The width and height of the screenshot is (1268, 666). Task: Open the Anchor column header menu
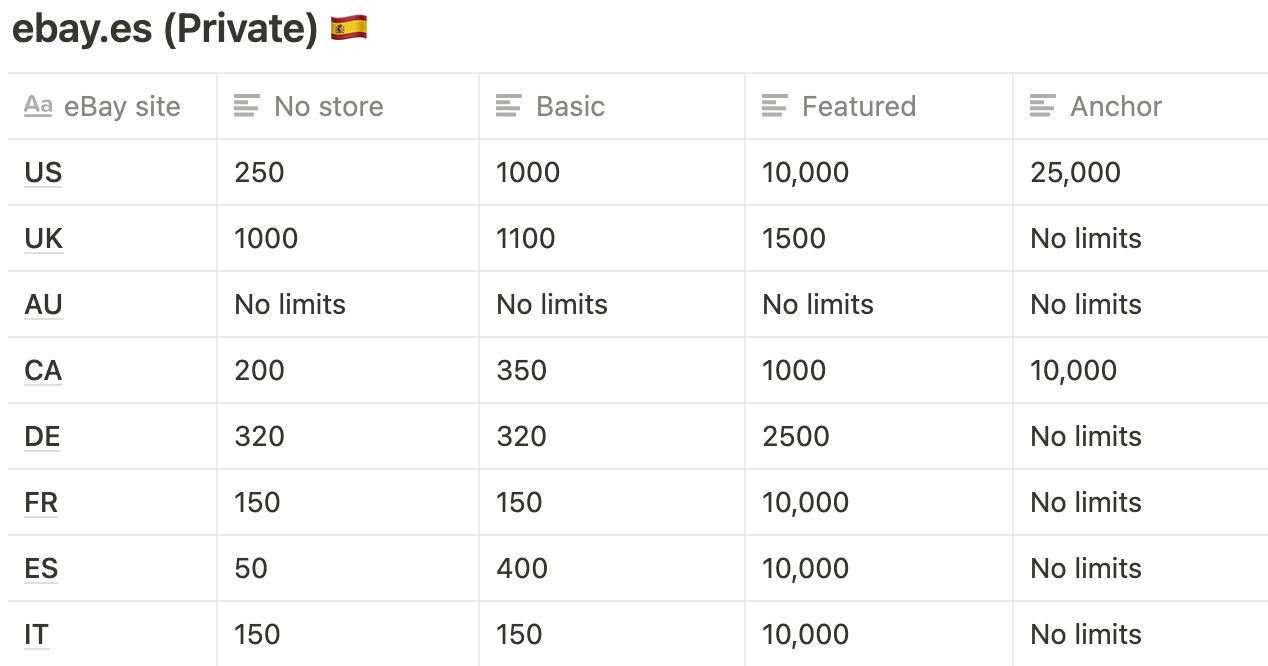tap(1140, 106)
